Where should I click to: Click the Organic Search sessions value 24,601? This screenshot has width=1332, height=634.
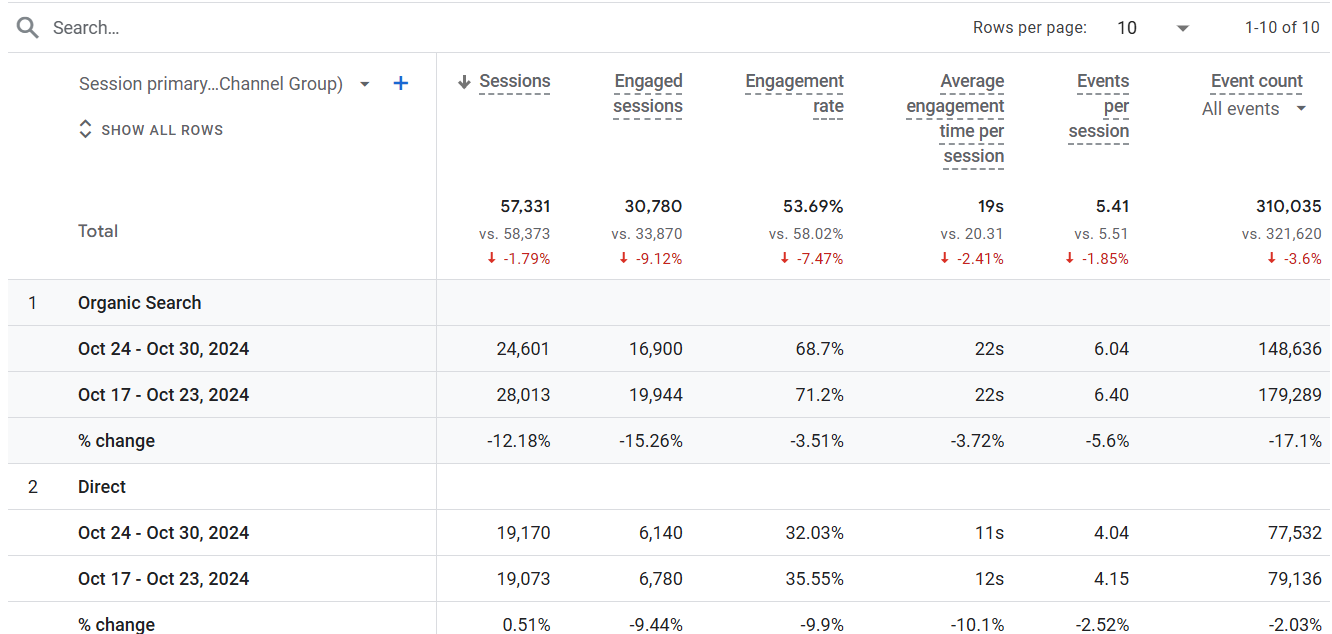point(523,349)
